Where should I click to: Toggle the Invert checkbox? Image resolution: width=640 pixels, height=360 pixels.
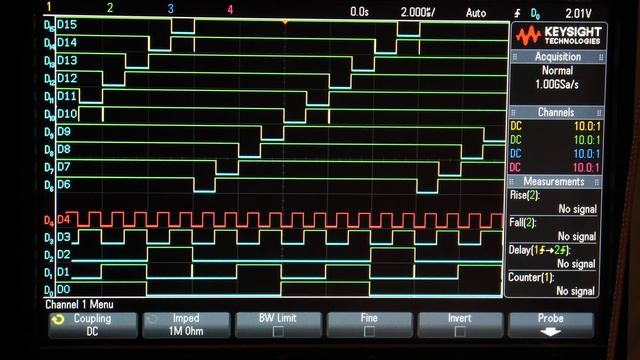tap(460, 331)
